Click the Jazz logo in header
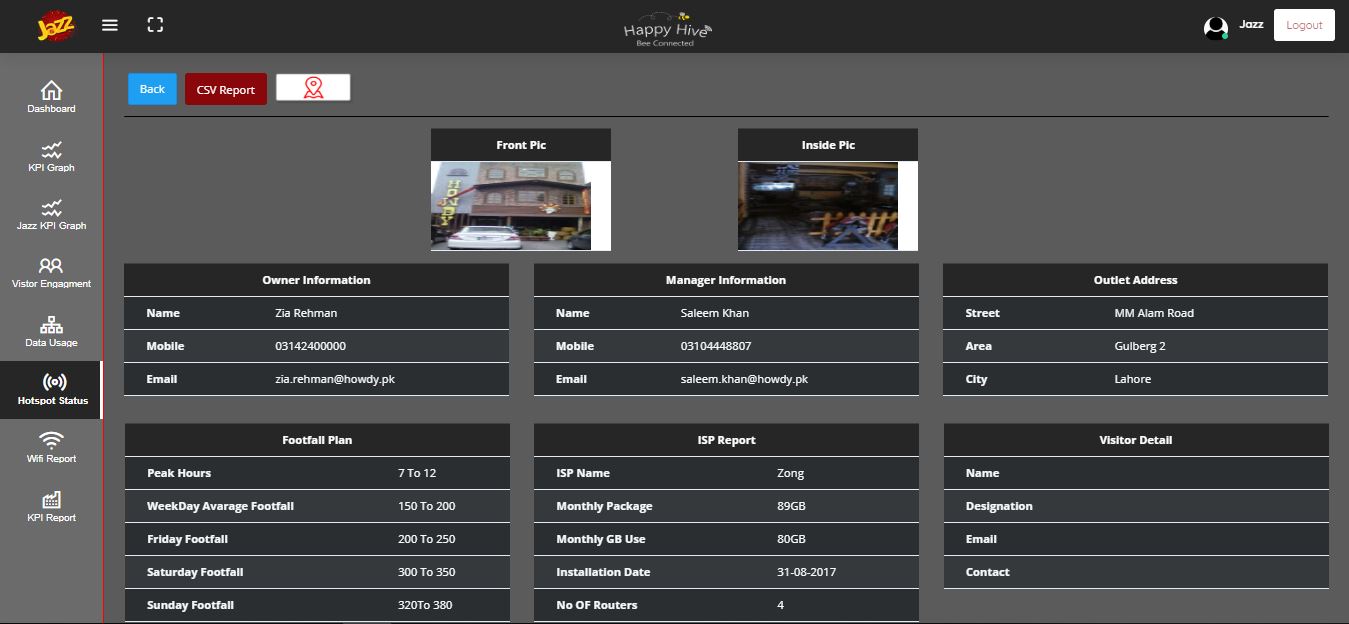 click(56, 26)
